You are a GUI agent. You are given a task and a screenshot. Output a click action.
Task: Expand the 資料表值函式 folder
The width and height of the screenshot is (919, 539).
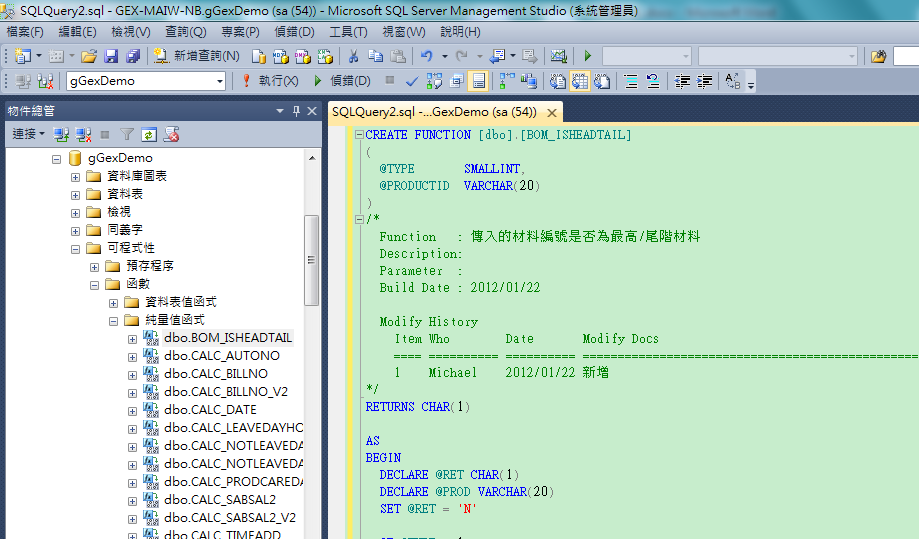114,303
